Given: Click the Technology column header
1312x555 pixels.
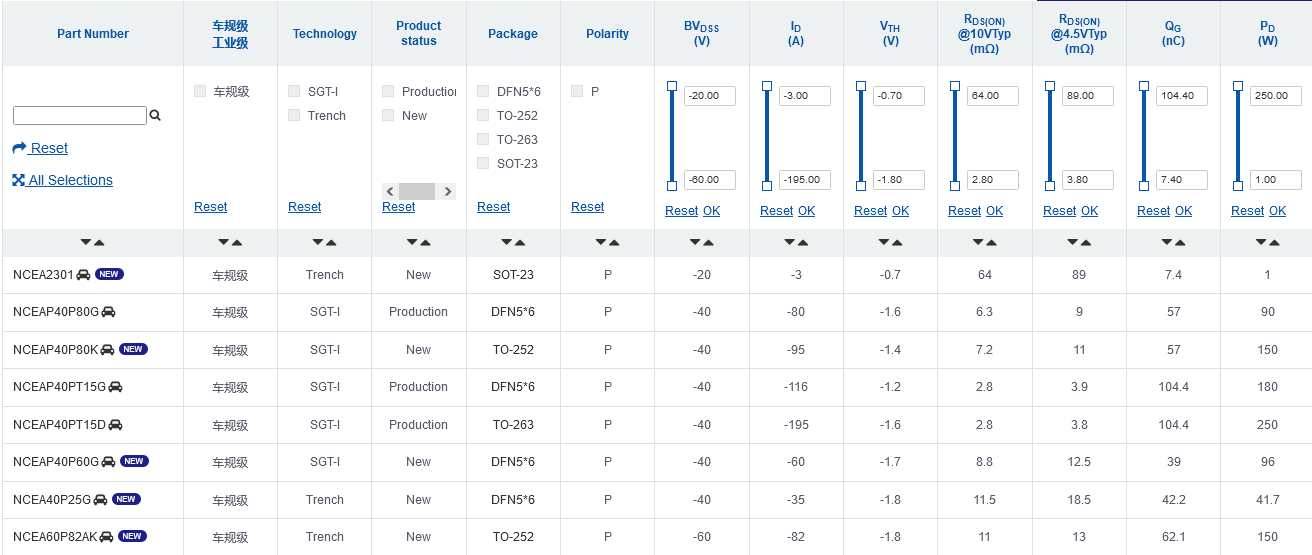Looking at the screenshot, I should pyautogui.click(x=325, y=34).
